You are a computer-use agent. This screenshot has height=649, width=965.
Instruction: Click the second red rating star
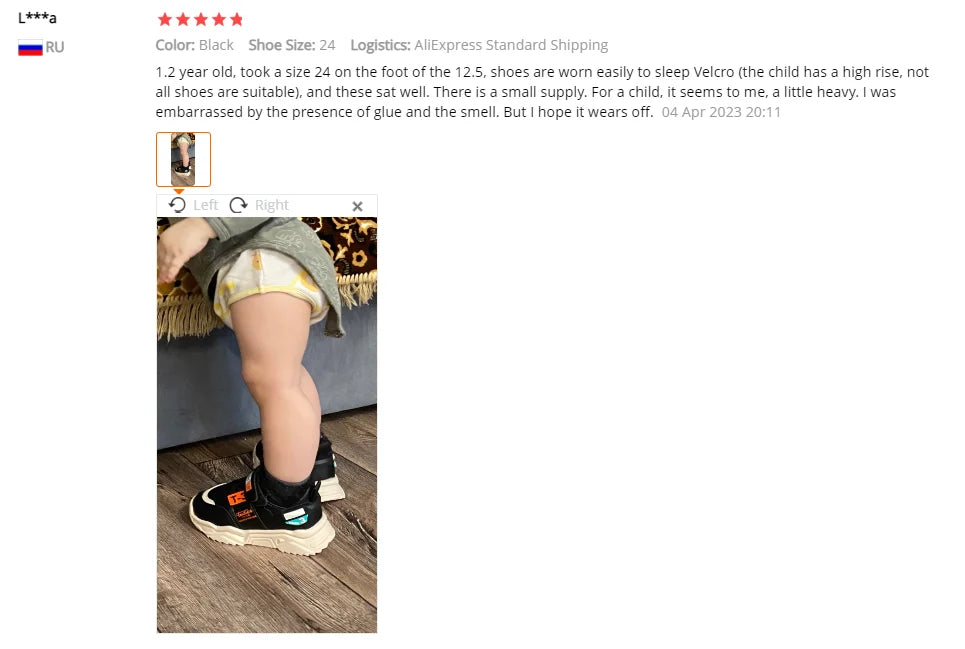pos(183,20)
